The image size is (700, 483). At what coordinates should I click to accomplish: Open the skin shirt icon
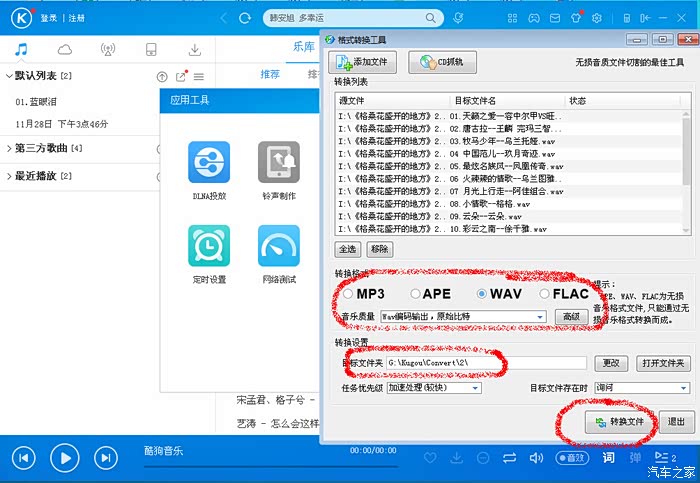(576, 18)
